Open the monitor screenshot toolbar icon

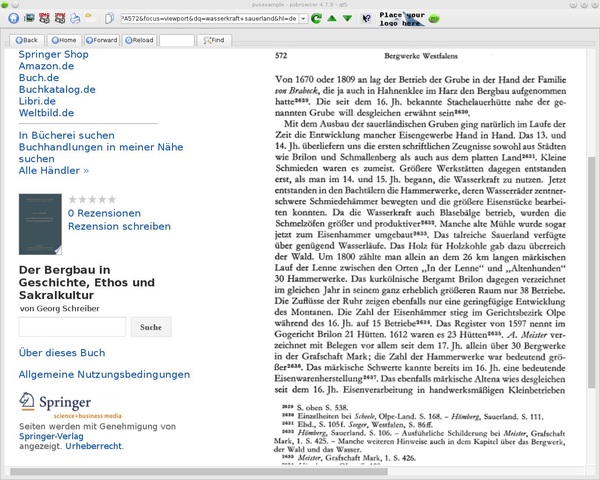29,18
